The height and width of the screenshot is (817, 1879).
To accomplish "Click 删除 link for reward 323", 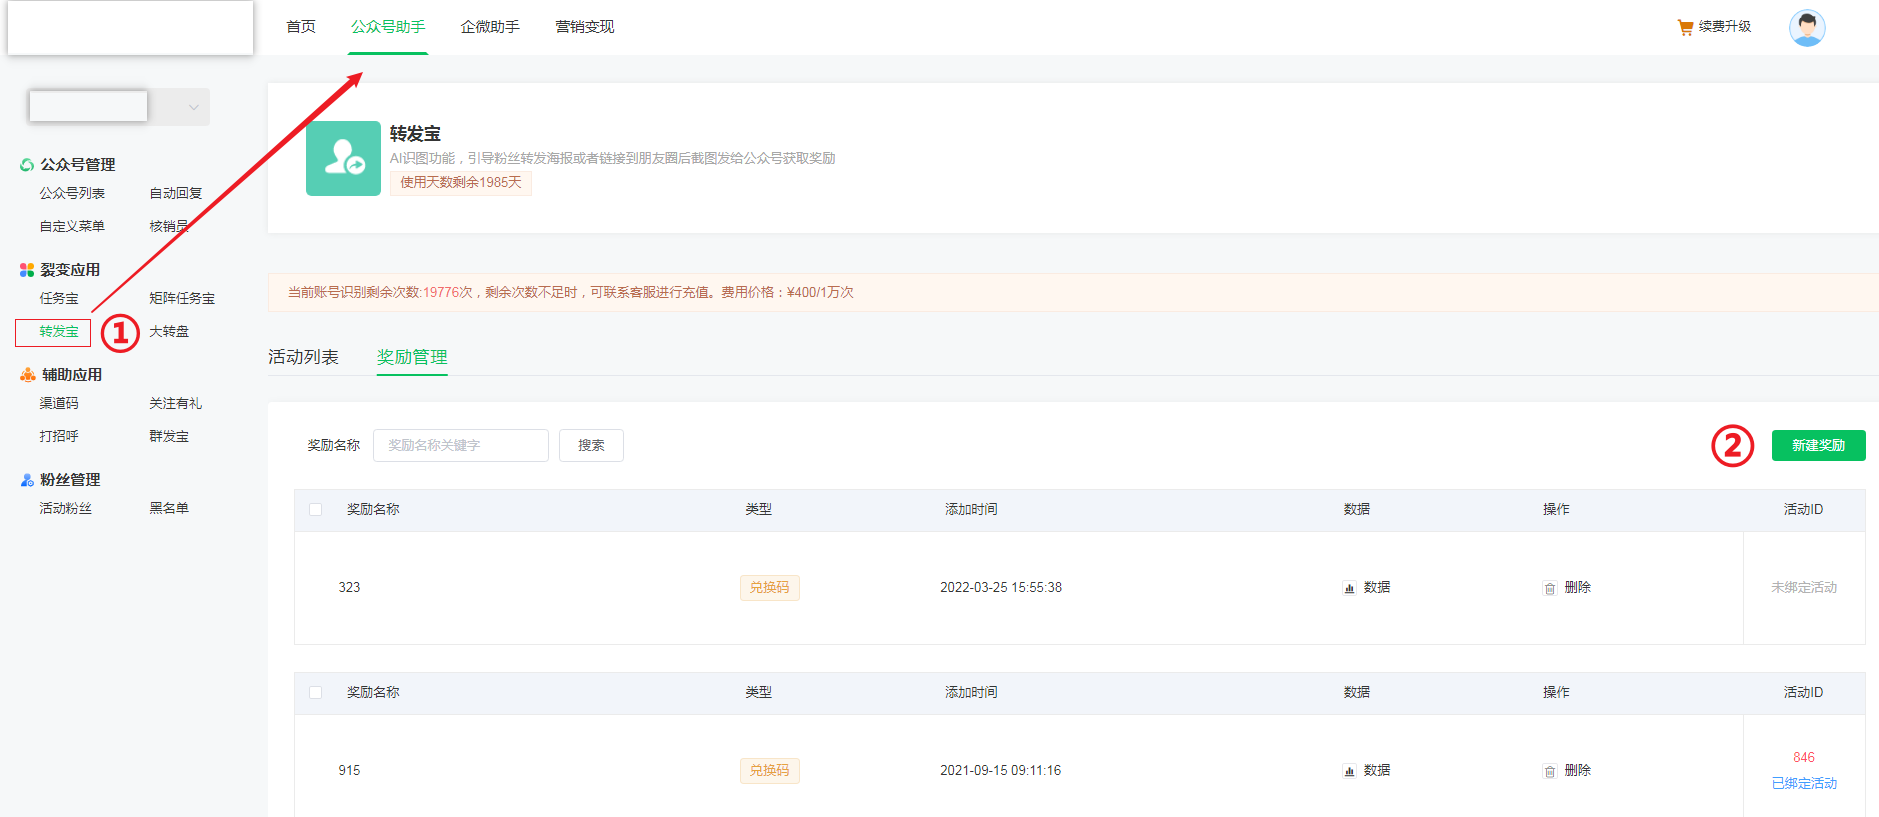I will [x=1578, y=588].
